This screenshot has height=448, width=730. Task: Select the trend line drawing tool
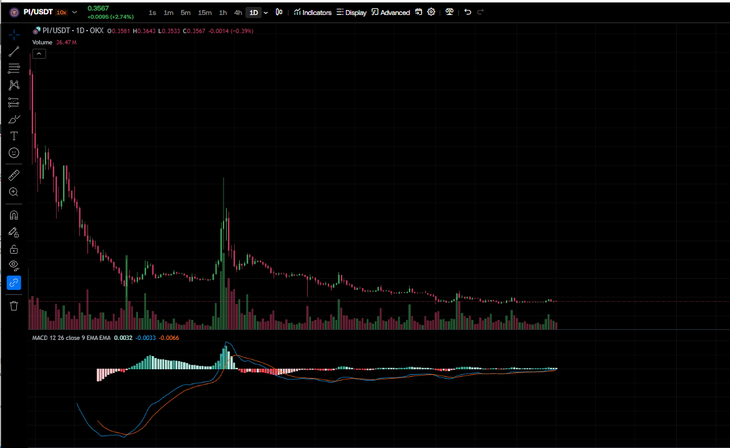(14, 52)
